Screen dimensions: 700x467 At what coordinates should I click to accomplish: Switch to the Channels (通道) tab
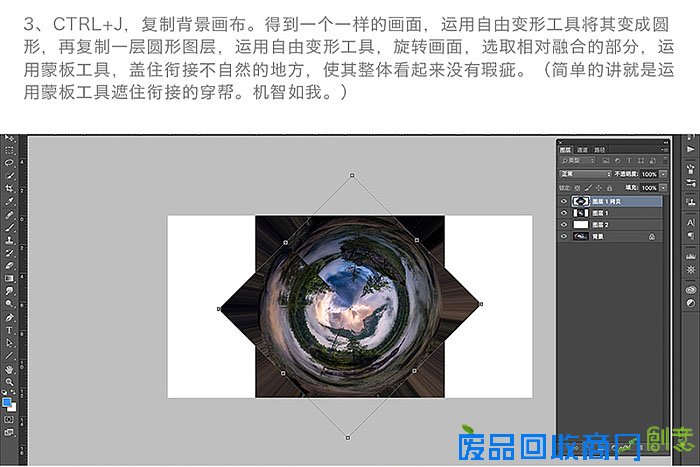click(x=582, y=150)
